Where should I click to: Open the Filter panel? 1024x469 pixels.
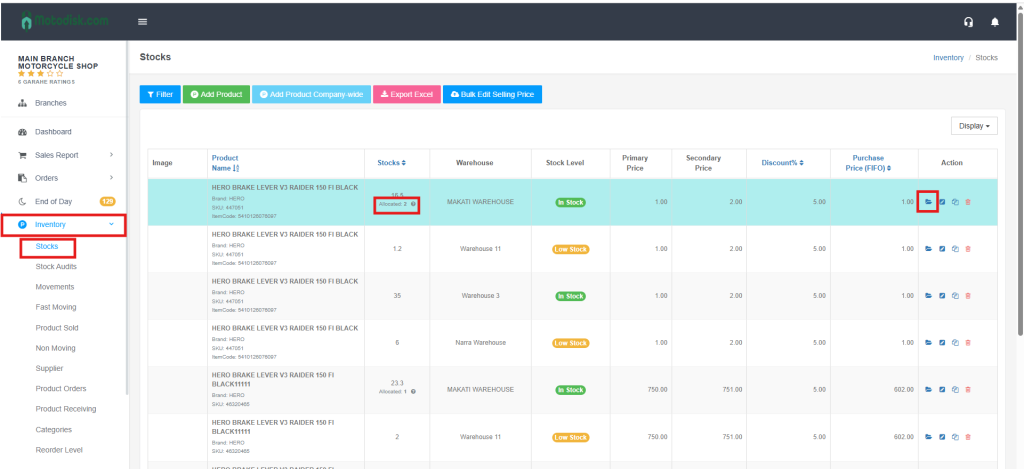pyautogui.click(x=159, y=94)
